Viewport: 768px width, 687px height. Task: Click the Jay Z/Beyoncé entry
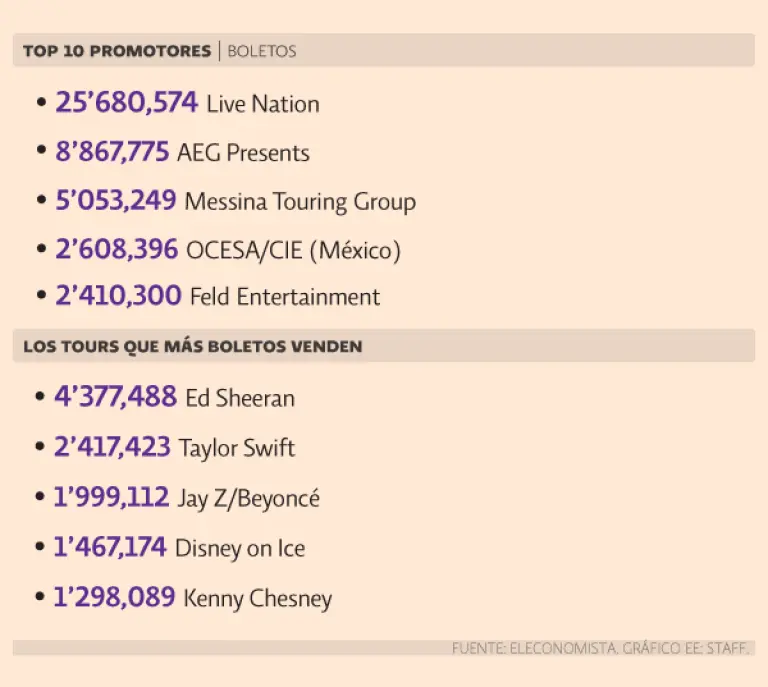(x=249, y=498)
